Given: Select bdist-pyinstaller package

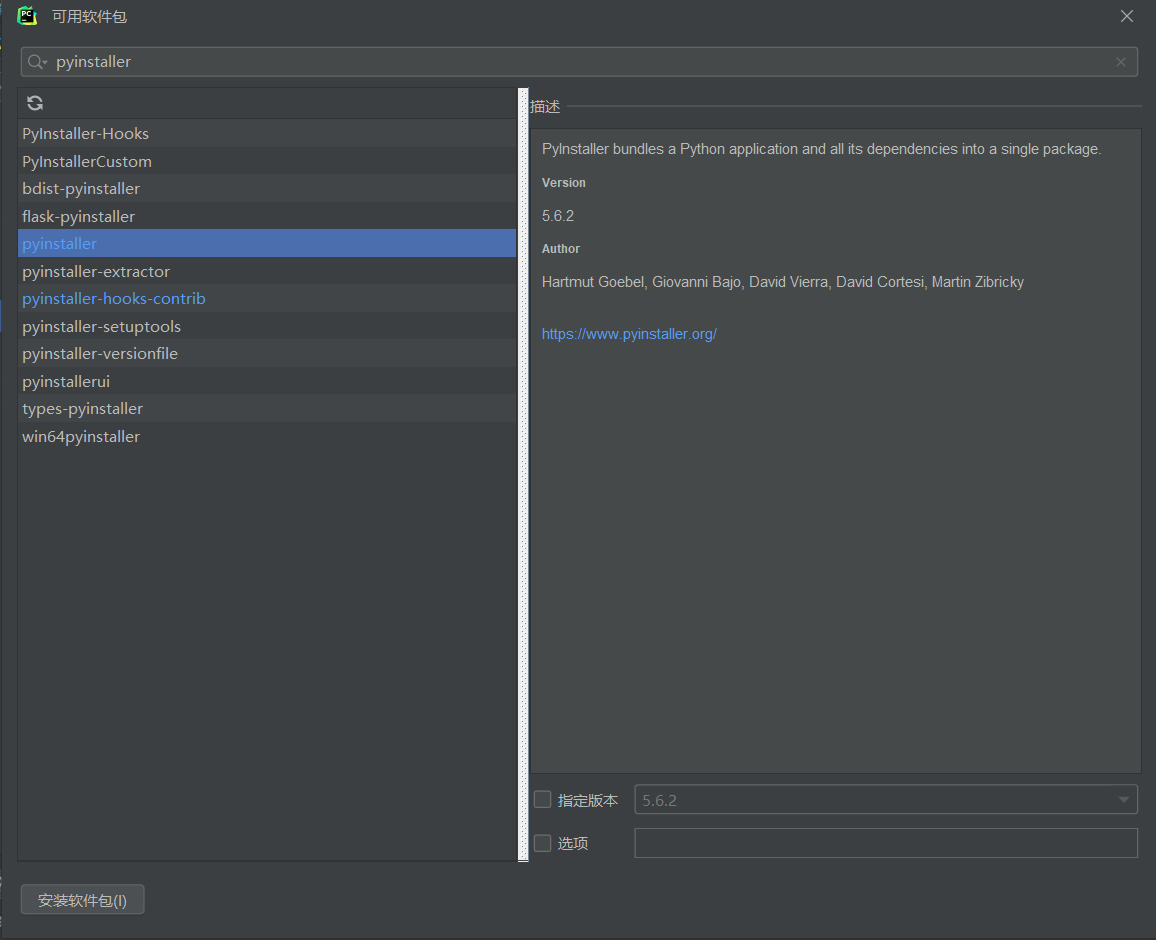Looking at the screenshot, I should coord(267,189).
